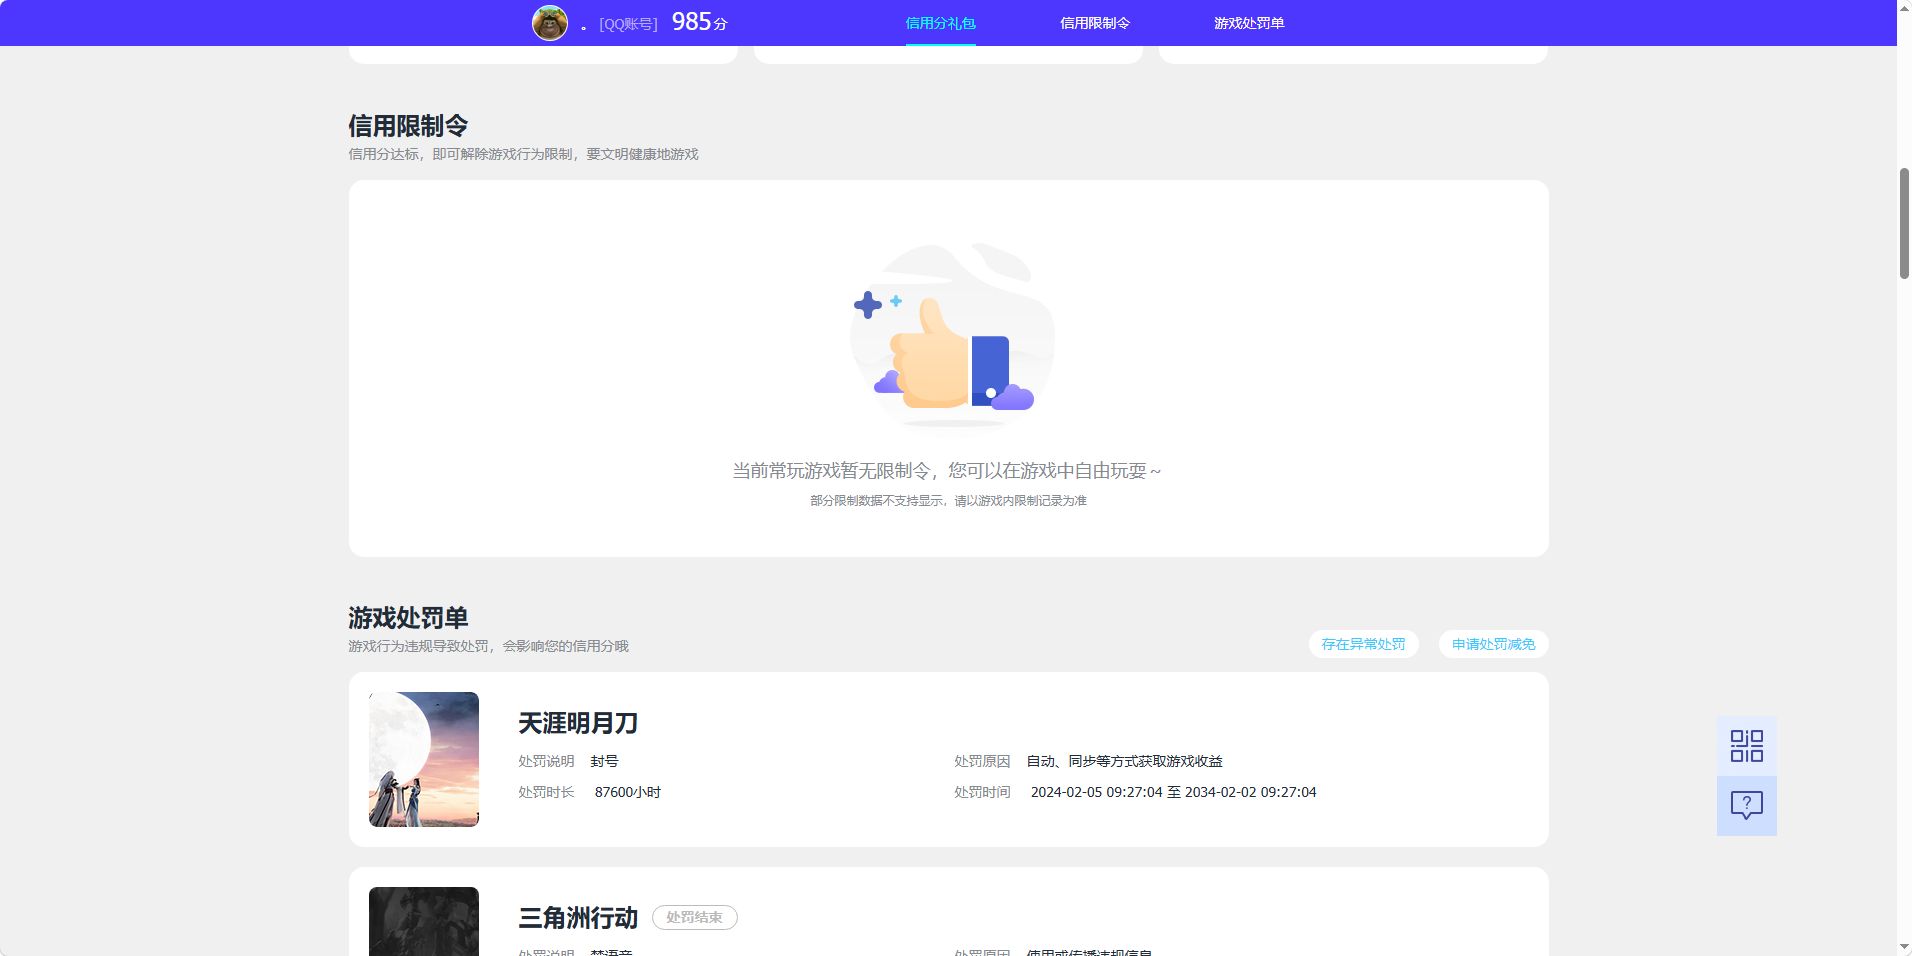1912x956 pixels.
Task: Open the QR code floating button
Action: coord(1746,746)
